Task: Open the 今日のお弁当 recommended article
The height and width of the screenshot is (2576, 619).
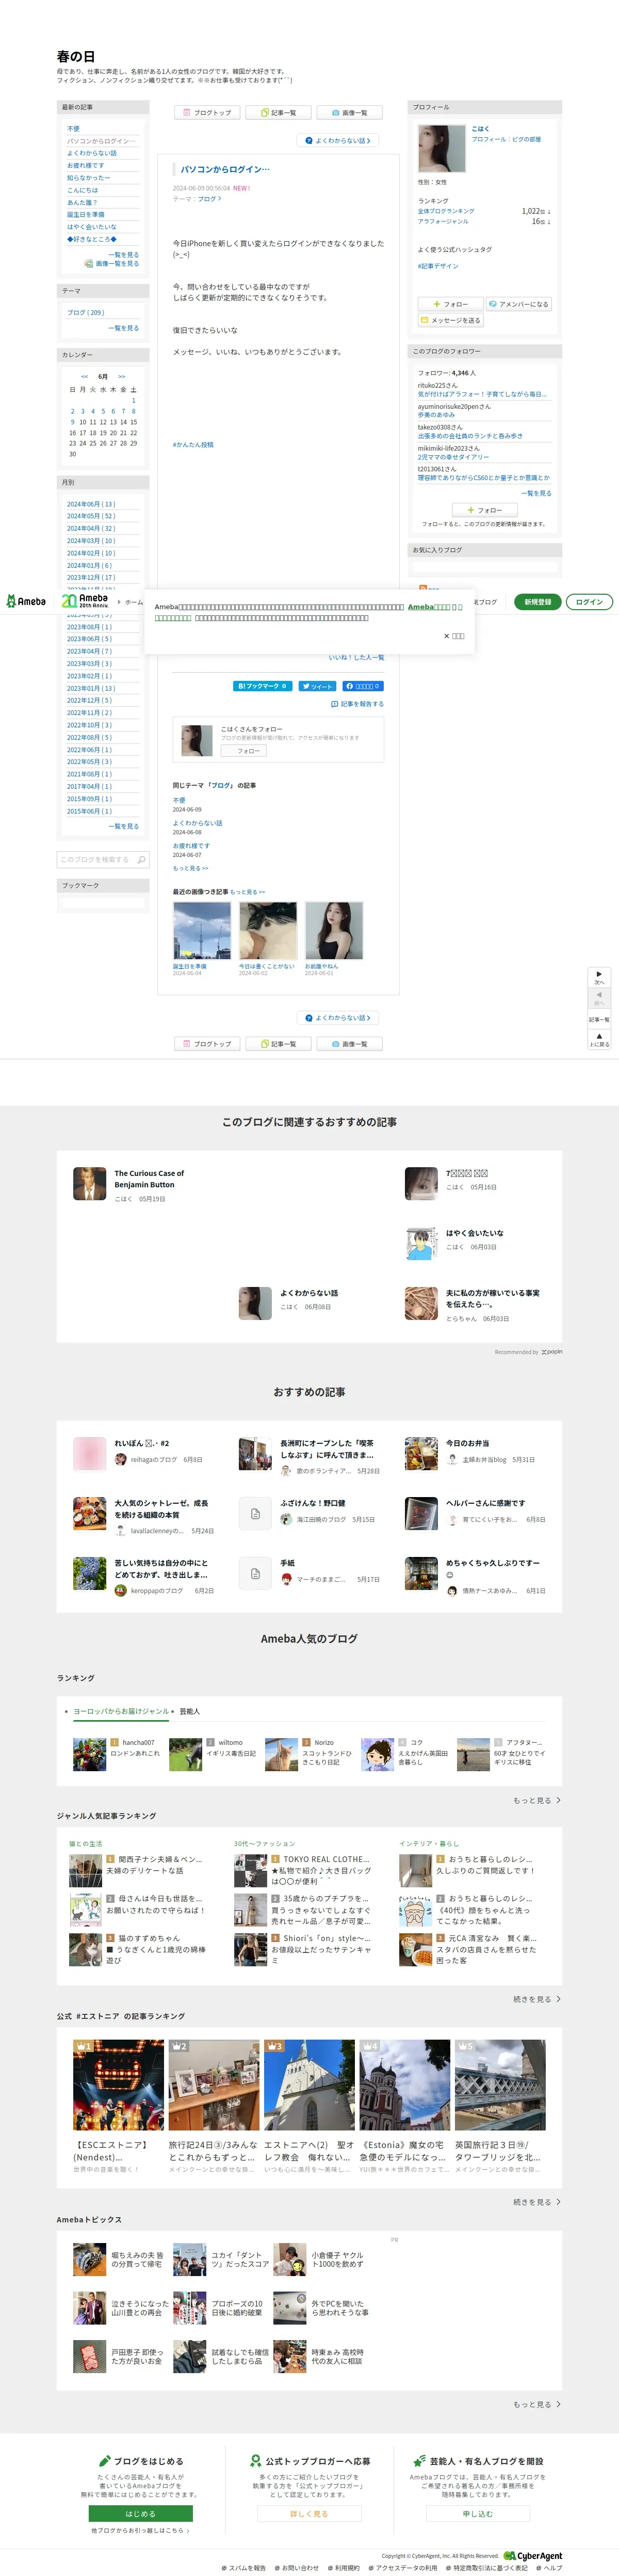Action: pos(468,1443)
